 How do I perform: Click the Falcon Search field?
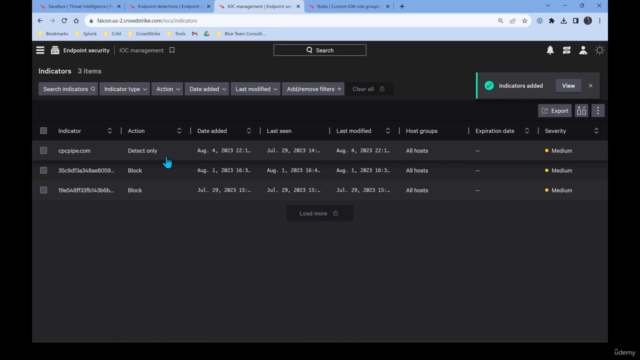(x=320, y=50)
